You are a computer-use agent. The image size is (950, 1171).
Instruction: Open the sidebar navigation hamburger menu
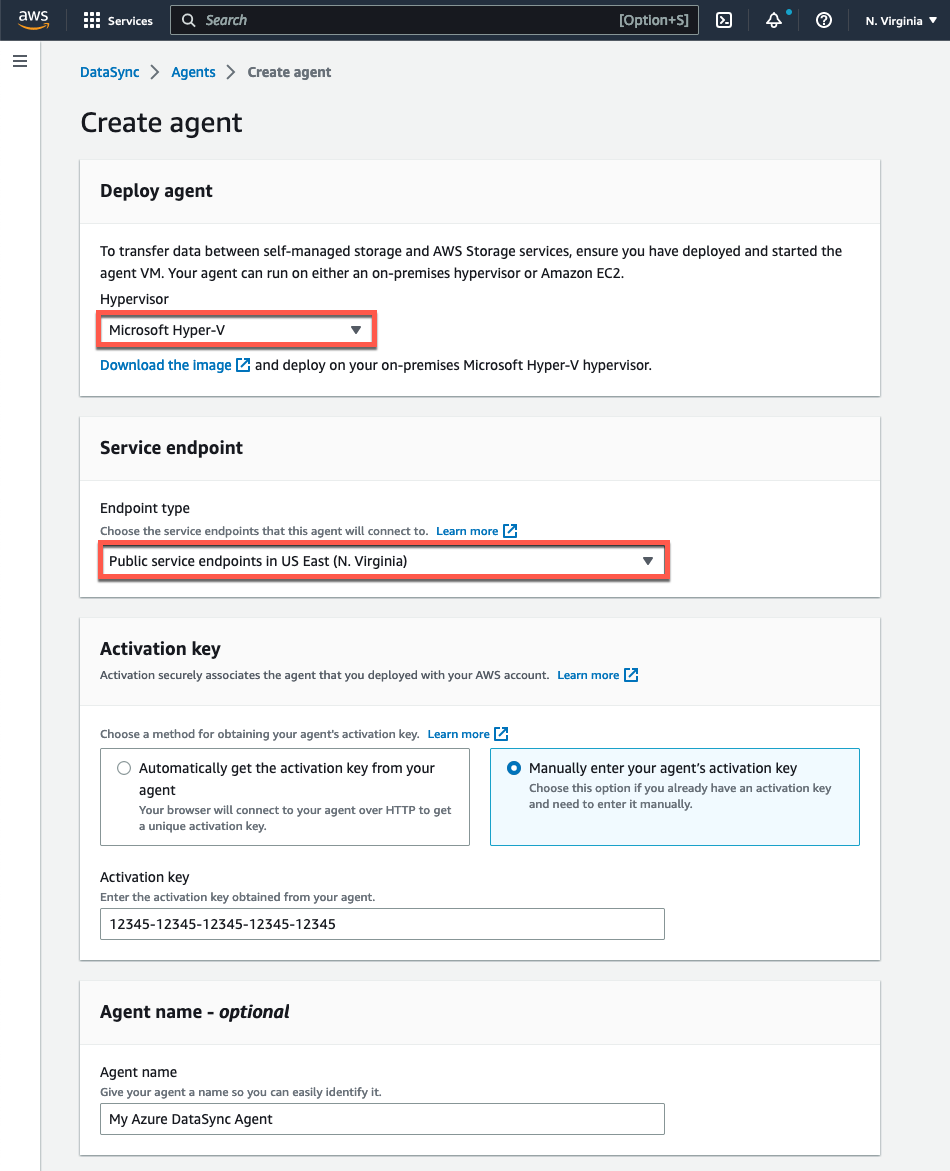coord(19,61)
